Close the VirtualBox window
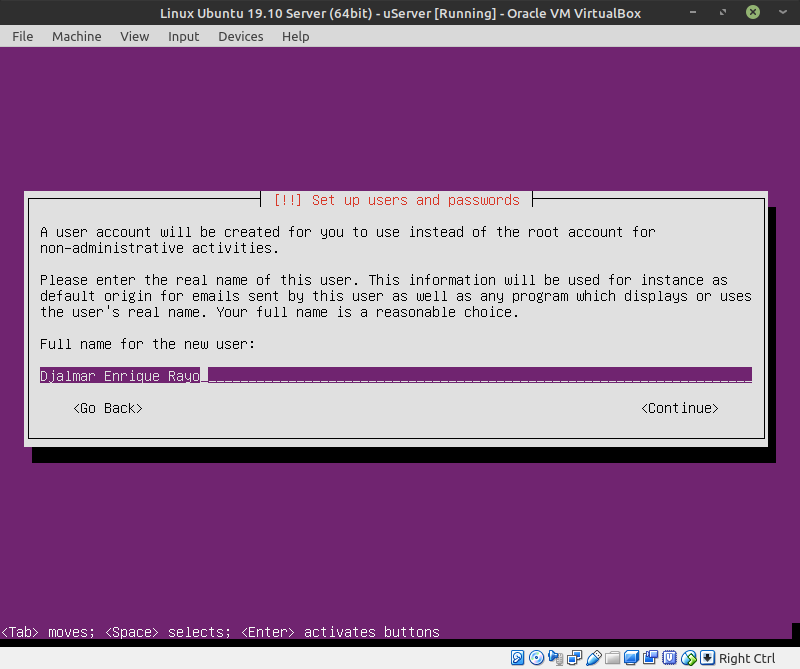The image size is (800, 669). [753, 12]
